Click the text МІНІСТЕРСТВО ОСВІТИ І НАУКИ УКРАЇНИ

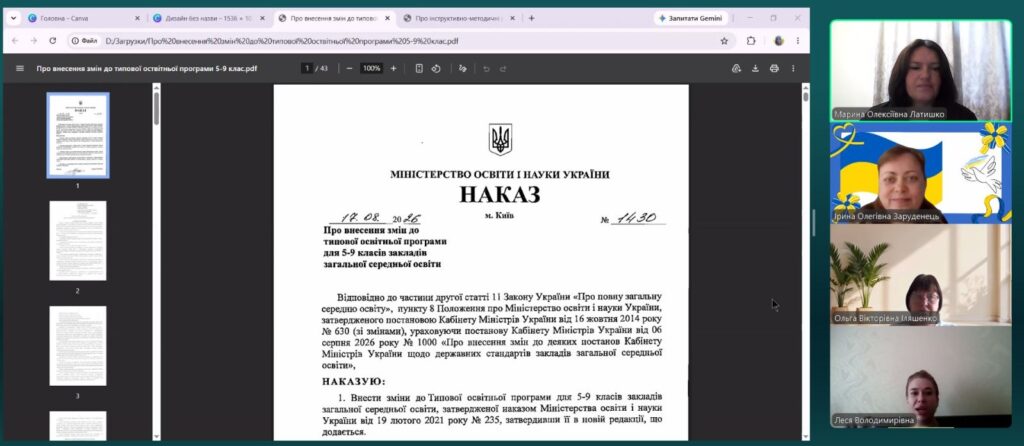pos(500,174)
